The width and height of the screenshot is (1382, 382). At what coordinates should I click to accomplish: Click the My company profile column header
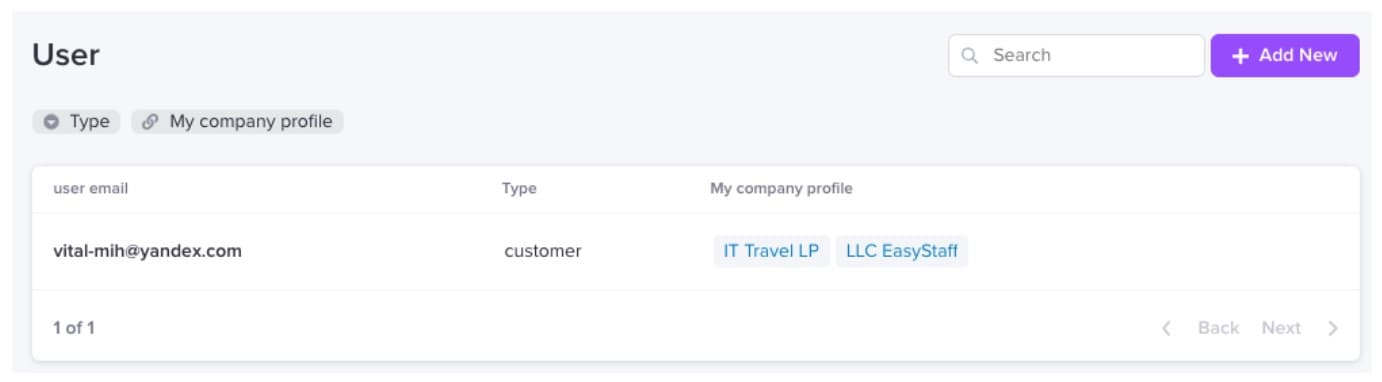(781, 188)
